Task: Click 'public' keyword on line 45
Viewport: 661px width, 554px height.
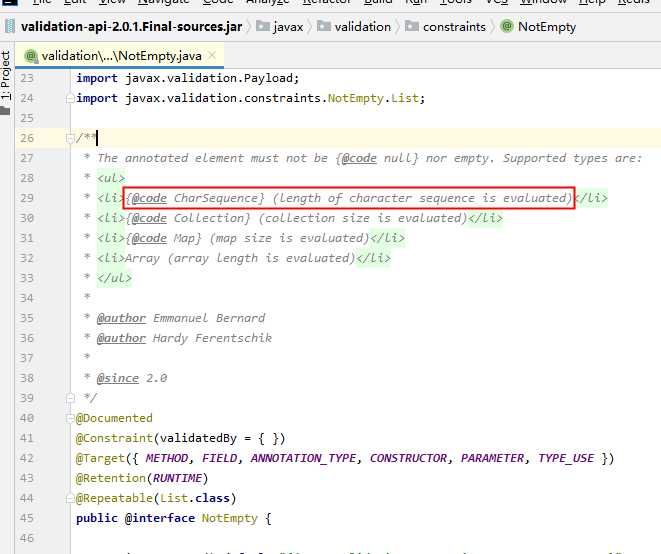Action: pos(97,518)
